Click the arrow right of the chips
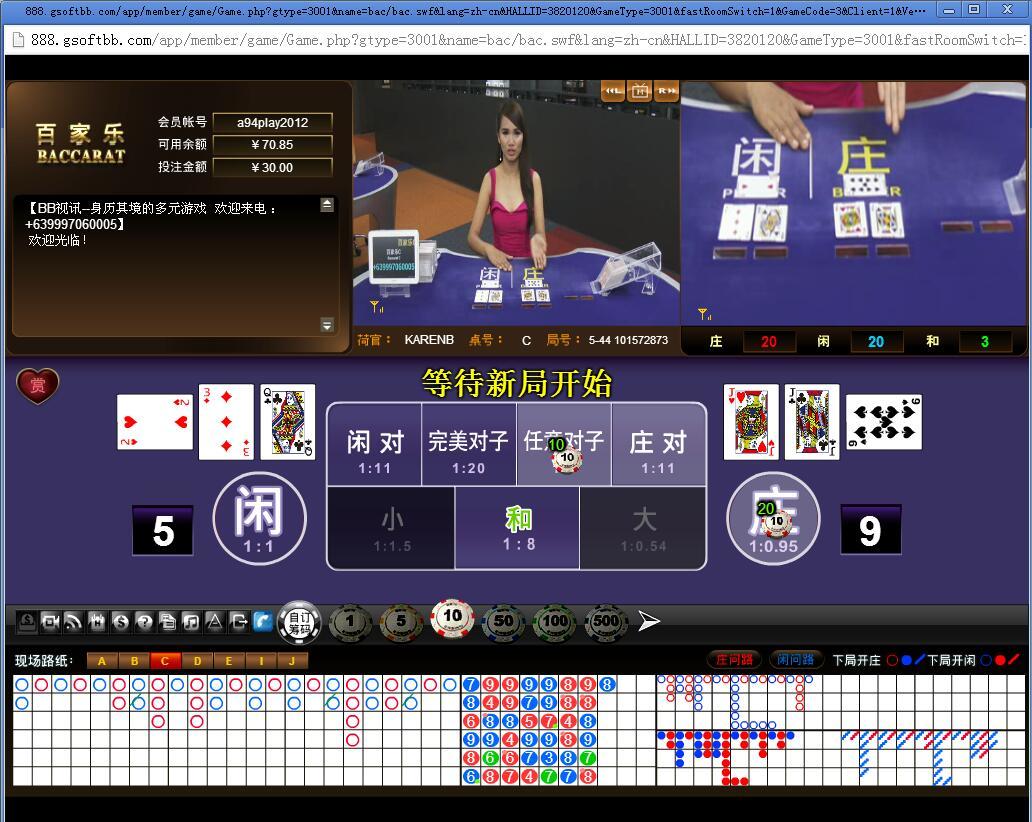This screenshot has height=822, width=1032. (649, 622)
